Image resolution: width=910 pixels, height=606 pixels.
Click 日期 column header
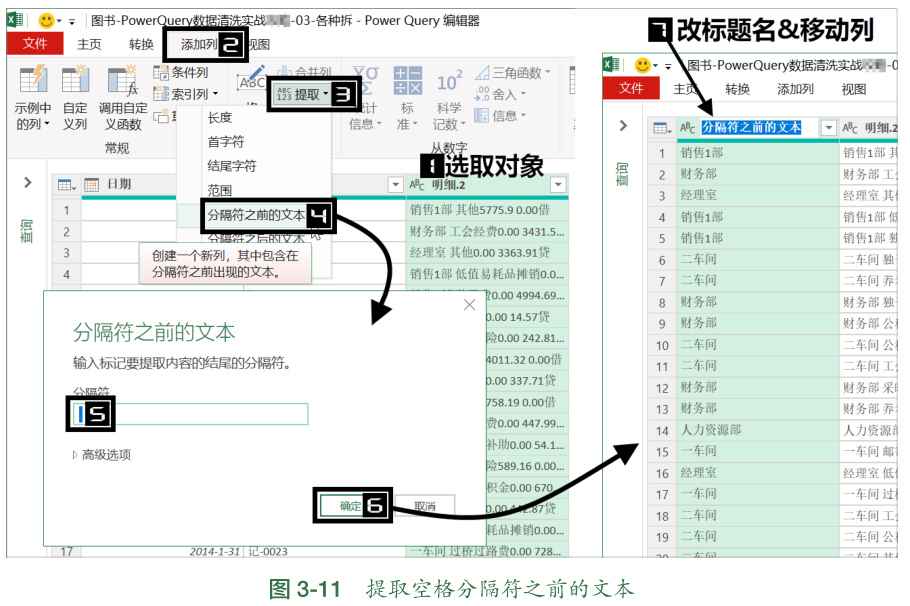pos(119,185)
